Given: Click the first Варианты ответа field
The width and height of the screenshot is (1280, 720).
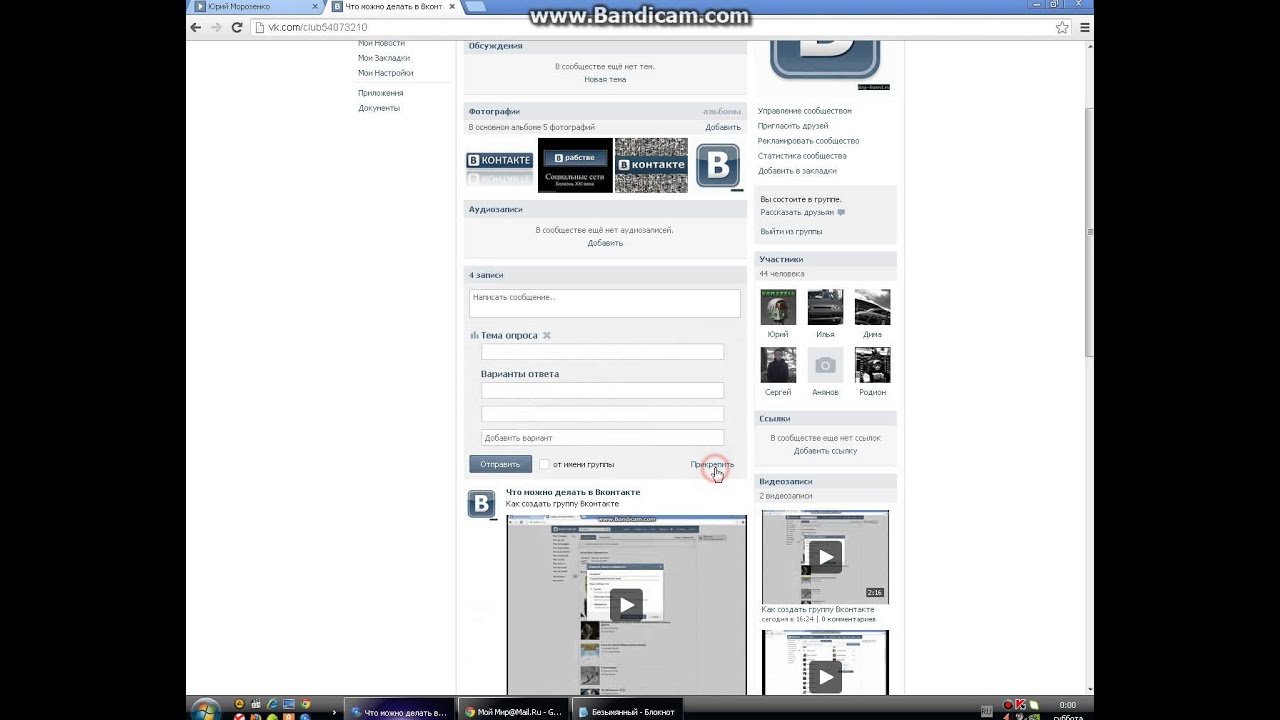Looking at the screenshot, I should [602, 391].
